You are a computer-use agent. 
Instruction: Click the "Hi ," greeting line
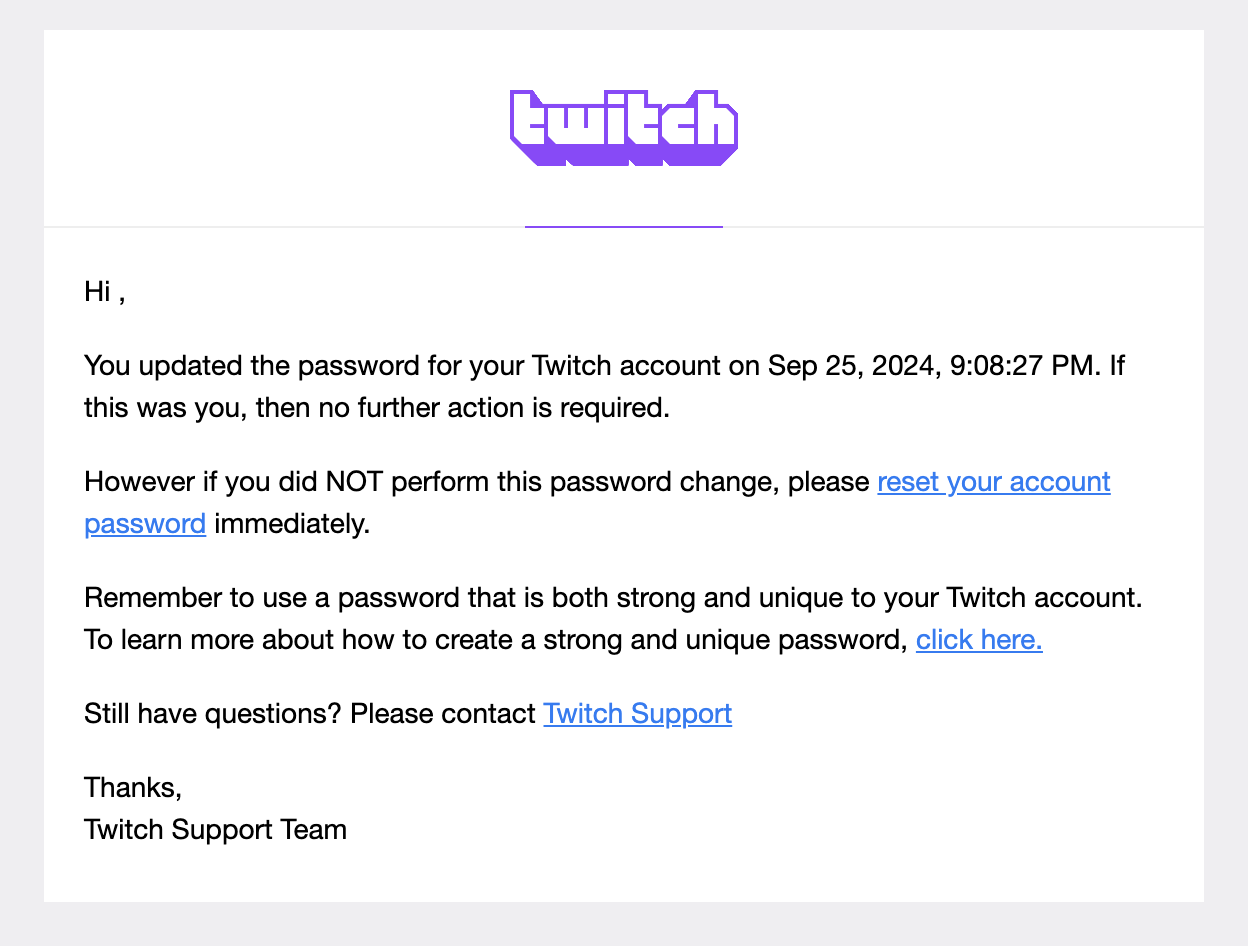pyautogui.click(x=105, y=292)
